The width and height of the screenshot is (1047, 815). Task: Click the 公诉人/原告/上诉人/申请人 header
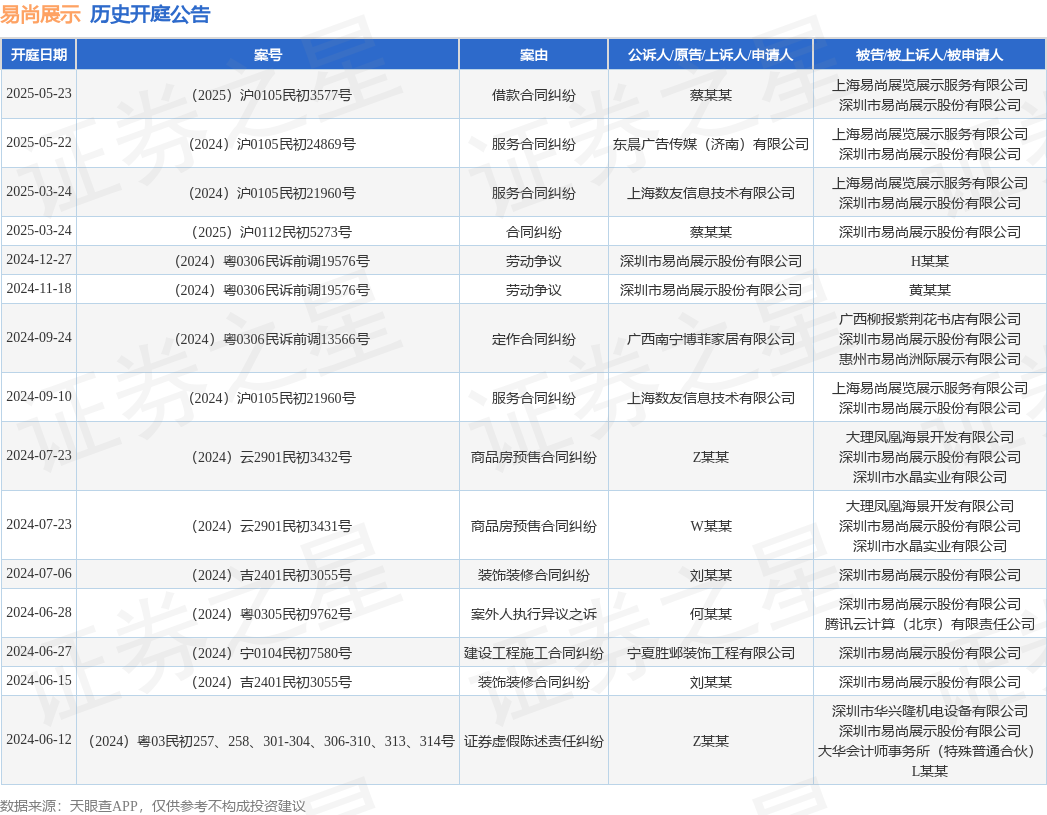[710, 55]
